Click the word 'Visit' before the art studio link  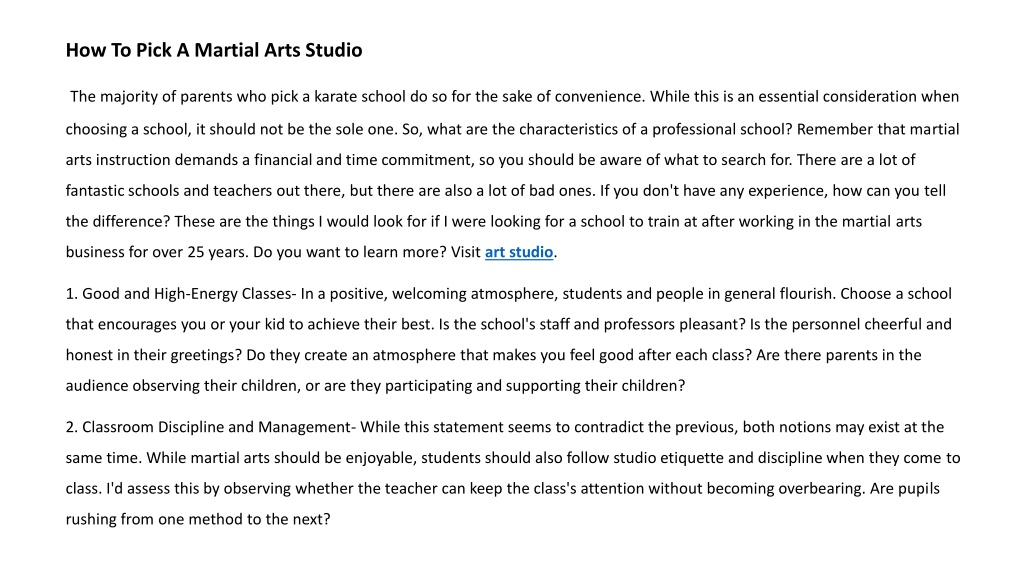(x=466, y=252)
